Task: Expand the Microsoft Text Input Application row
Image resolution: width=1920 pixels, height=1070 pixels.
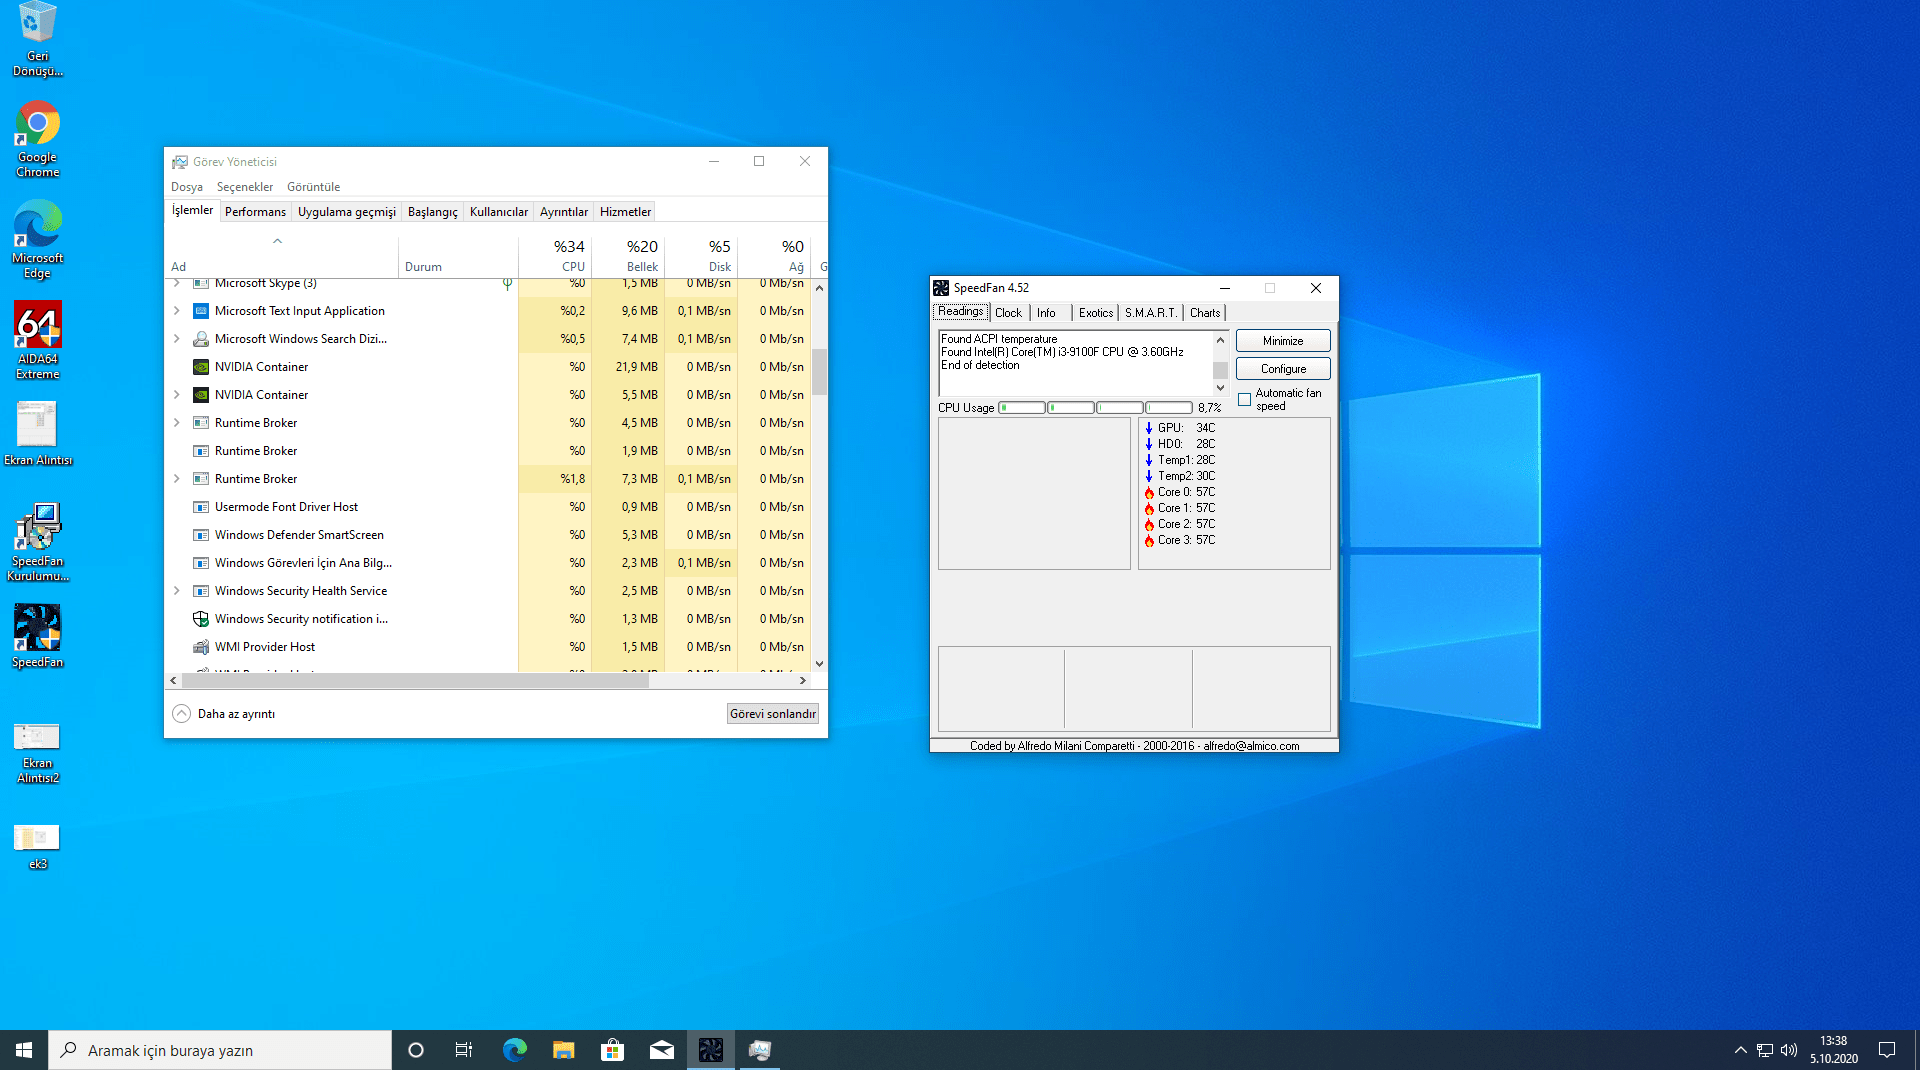Action: pyautogui.click(x=177, y=311)
